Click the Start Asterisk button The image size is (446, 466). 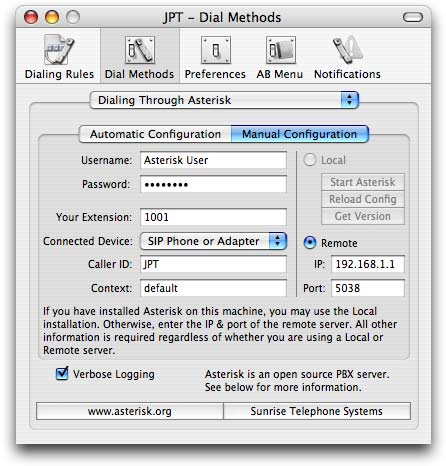click(x=363, y=182)
